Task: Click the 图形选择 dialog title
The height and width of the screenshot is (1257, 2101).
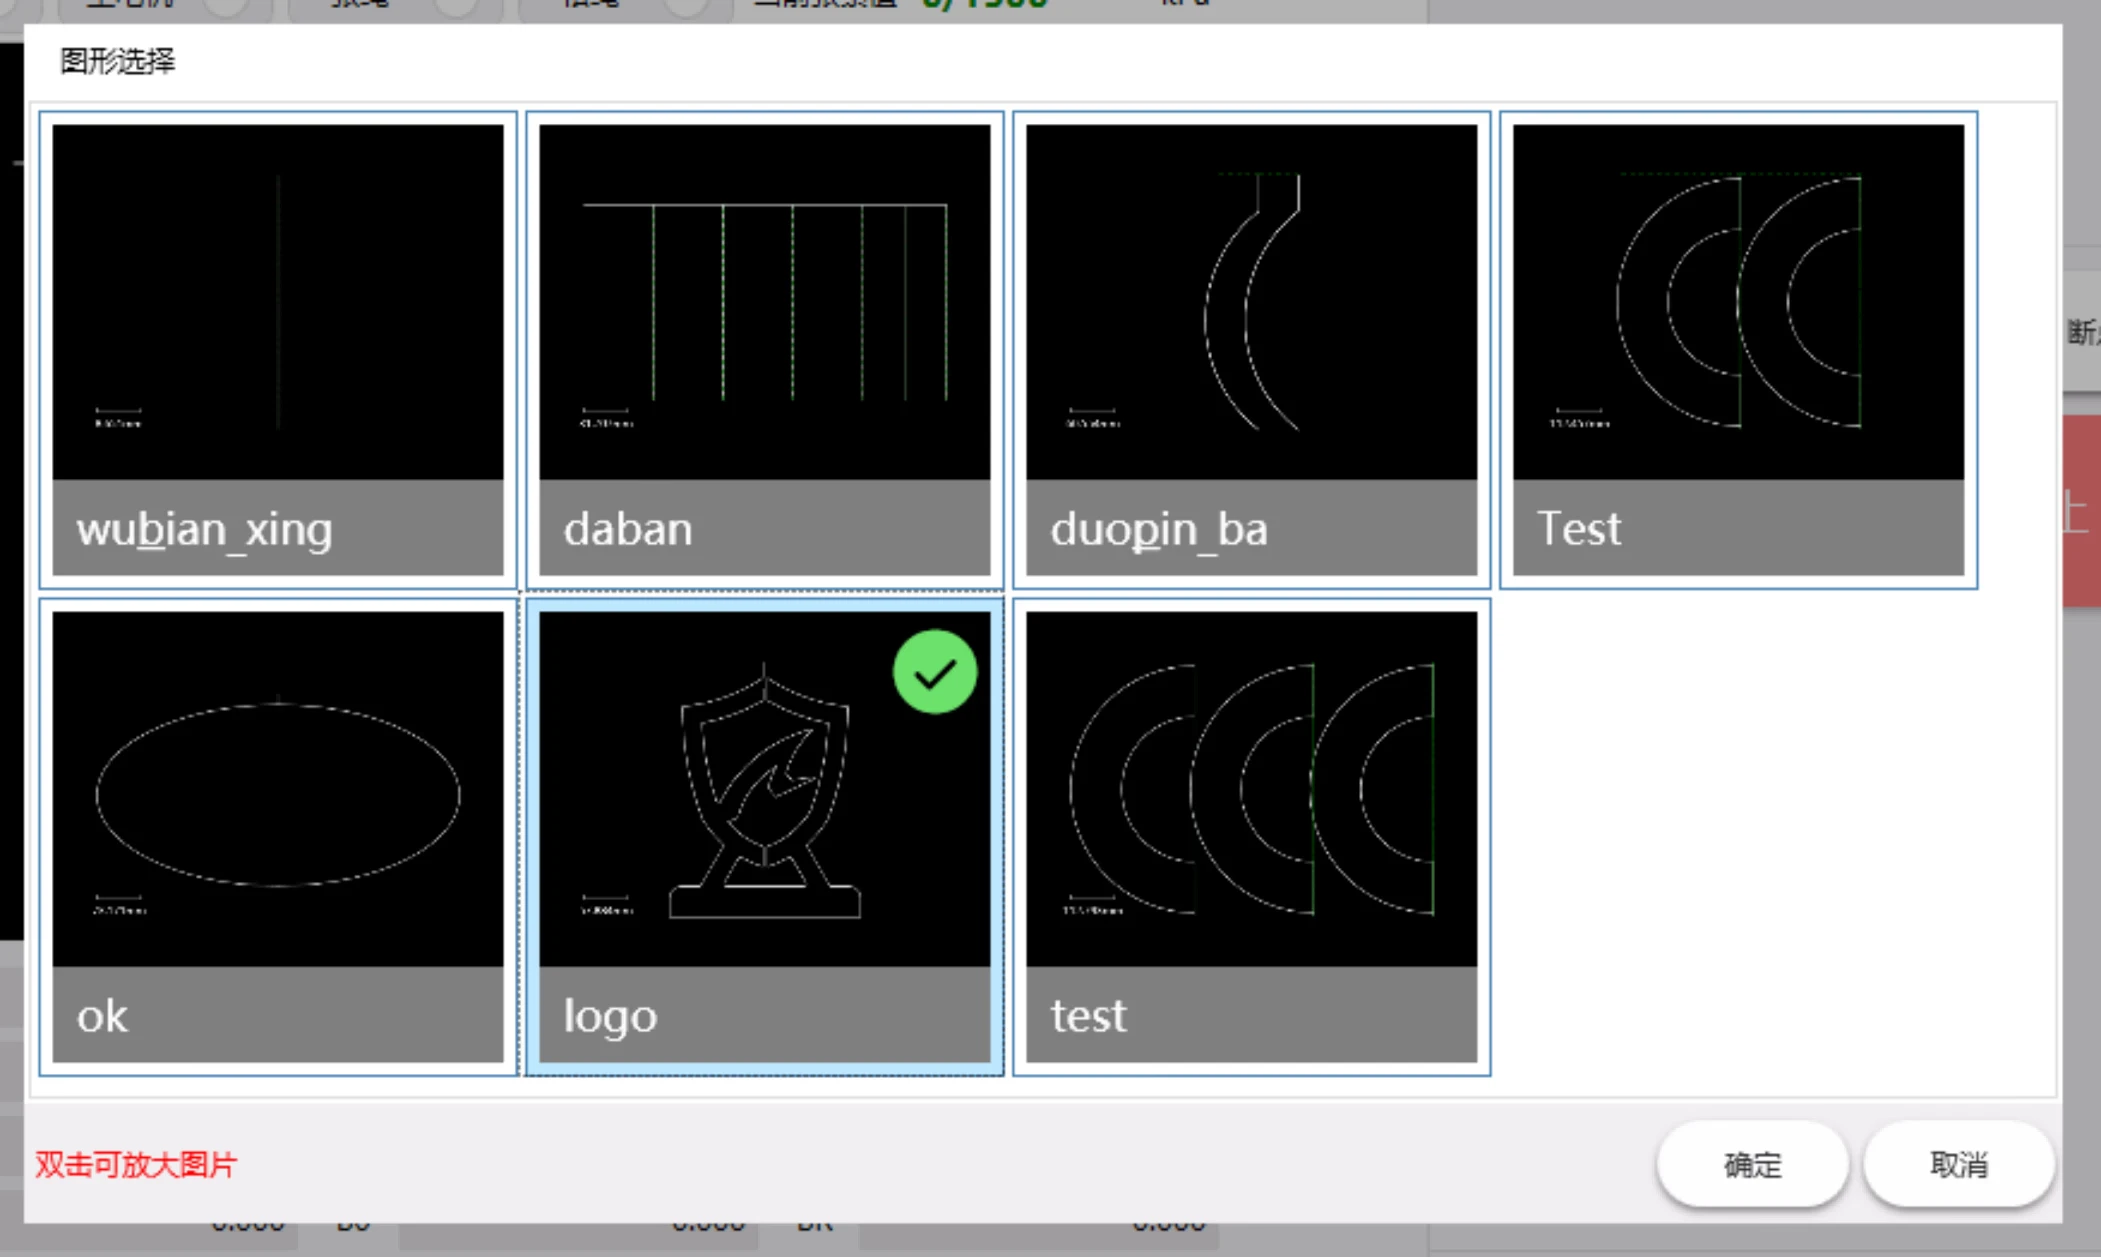Action: [117, 62]
